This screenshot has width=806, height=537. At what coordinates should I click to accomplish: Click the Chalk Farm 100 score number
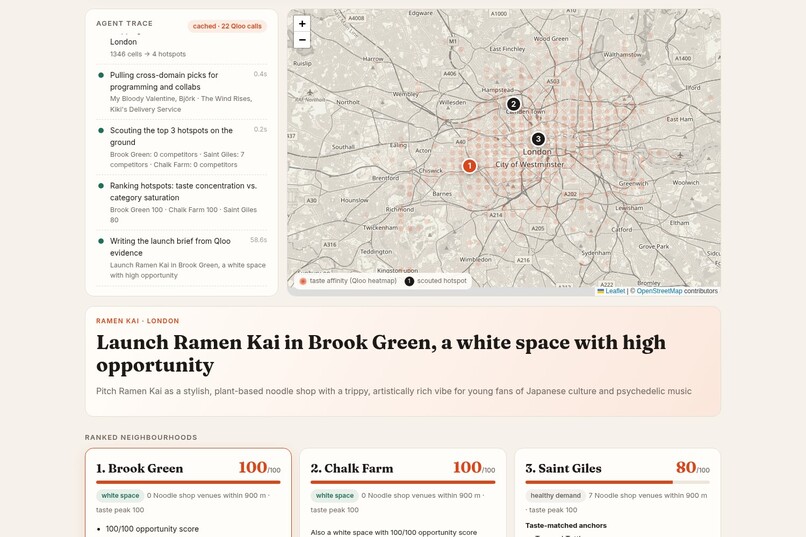(467, 467)
